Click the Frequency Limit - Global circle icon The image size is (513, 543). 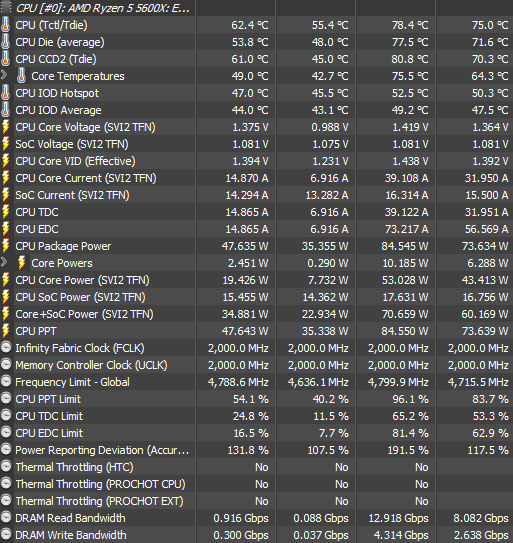[6, 381]
